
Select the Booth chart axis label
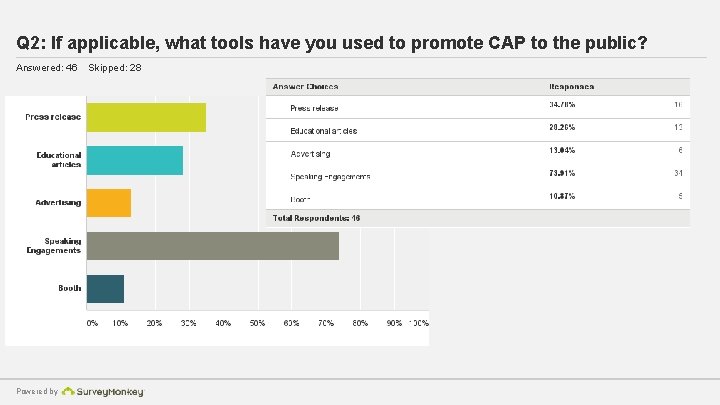click(69, 289)
